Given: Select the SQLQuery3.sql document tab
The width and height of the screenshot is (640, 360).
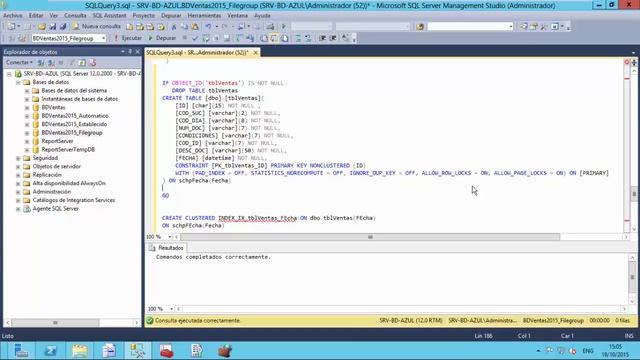Looking at the screenshot, I should (x=197, y=53).
